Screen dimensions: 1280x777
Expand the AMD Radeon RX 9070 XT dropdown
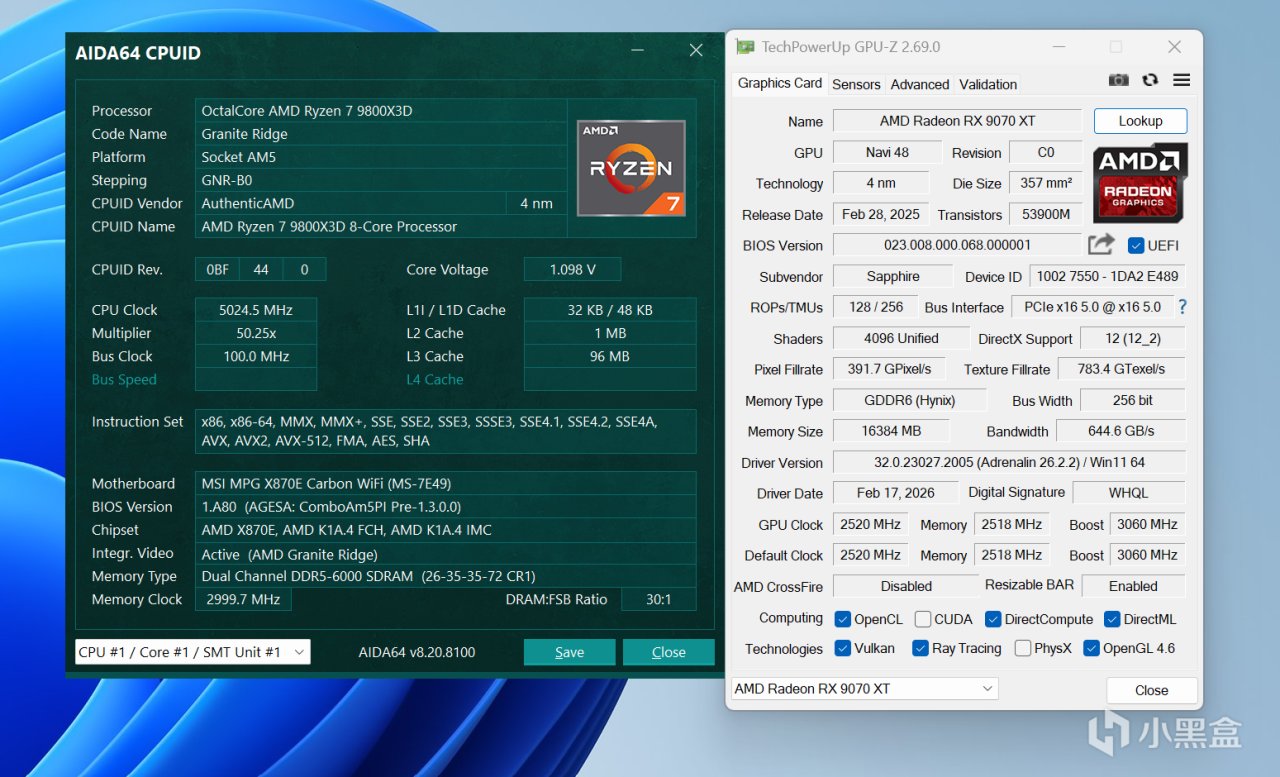click(864, 689)
